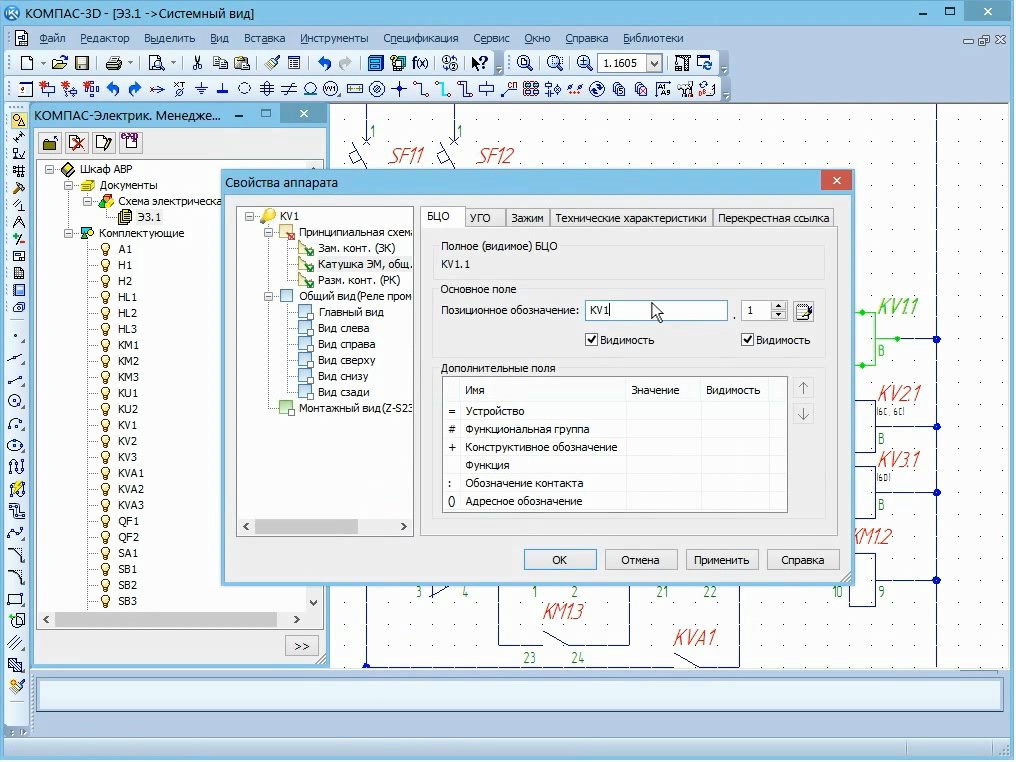Collapse Шкаф АВР tree node
This screenshot has width=1016, height=762.
click(x=49, y=169)
